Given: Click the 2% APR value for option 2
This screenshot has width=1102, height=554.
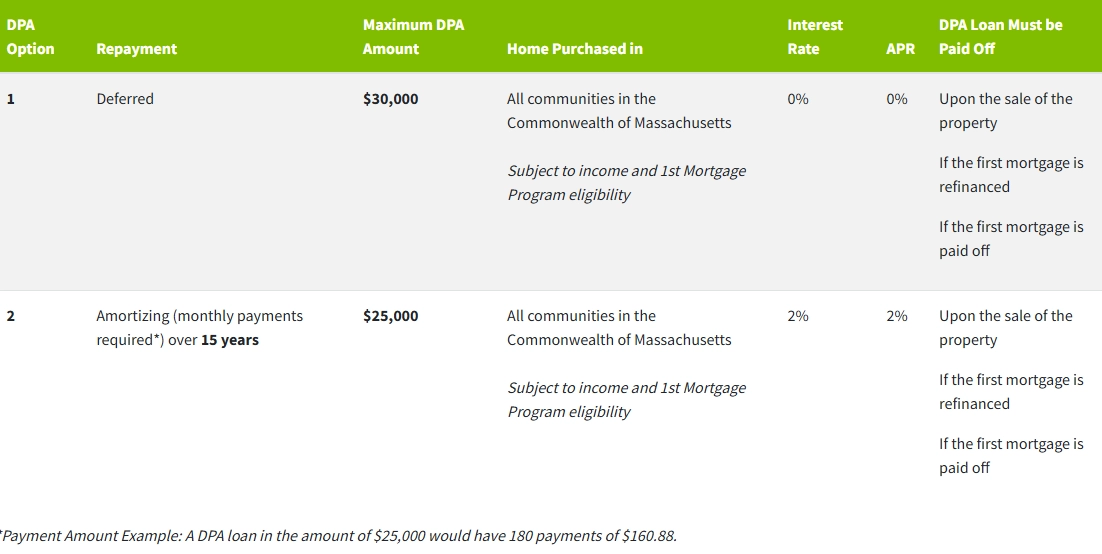Looking at the screenshot, I should pos(897,316).
